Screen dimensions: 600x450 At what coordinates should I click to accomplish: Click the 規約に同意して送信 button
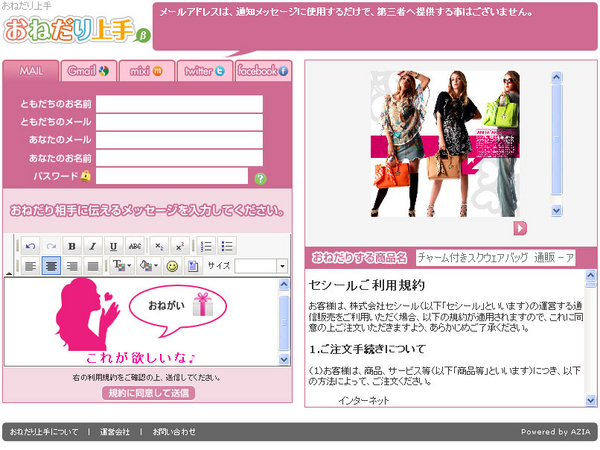point(148,393)
